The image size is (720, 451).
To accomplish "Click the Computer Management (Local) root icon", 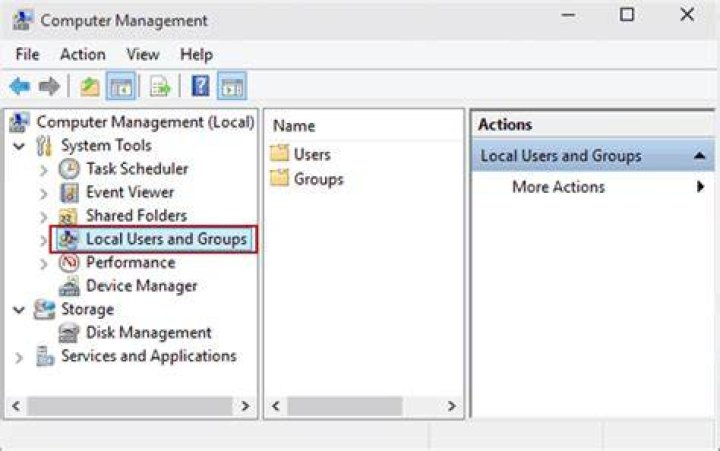I will [x=19, y=122].
